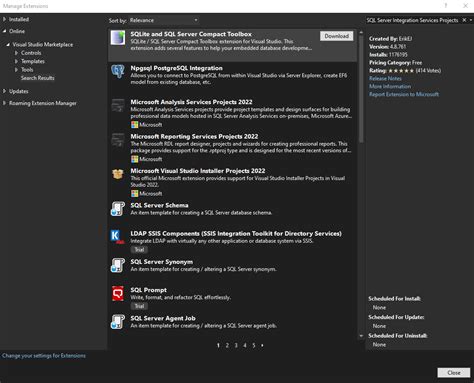Viewport: 474px width, 383px height.
Task: Go to results page 3
Action: [236, 345]
